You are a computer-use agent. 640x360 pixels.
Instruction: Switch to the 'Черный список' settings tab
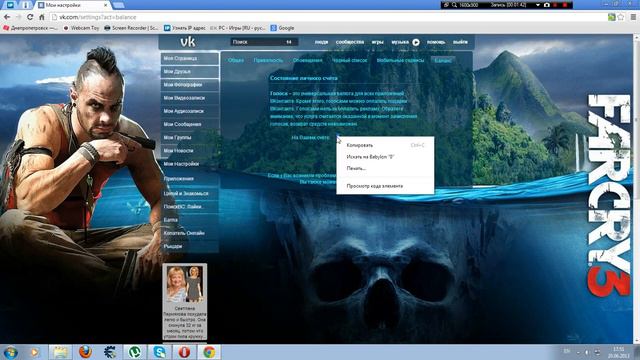(349, 60)
